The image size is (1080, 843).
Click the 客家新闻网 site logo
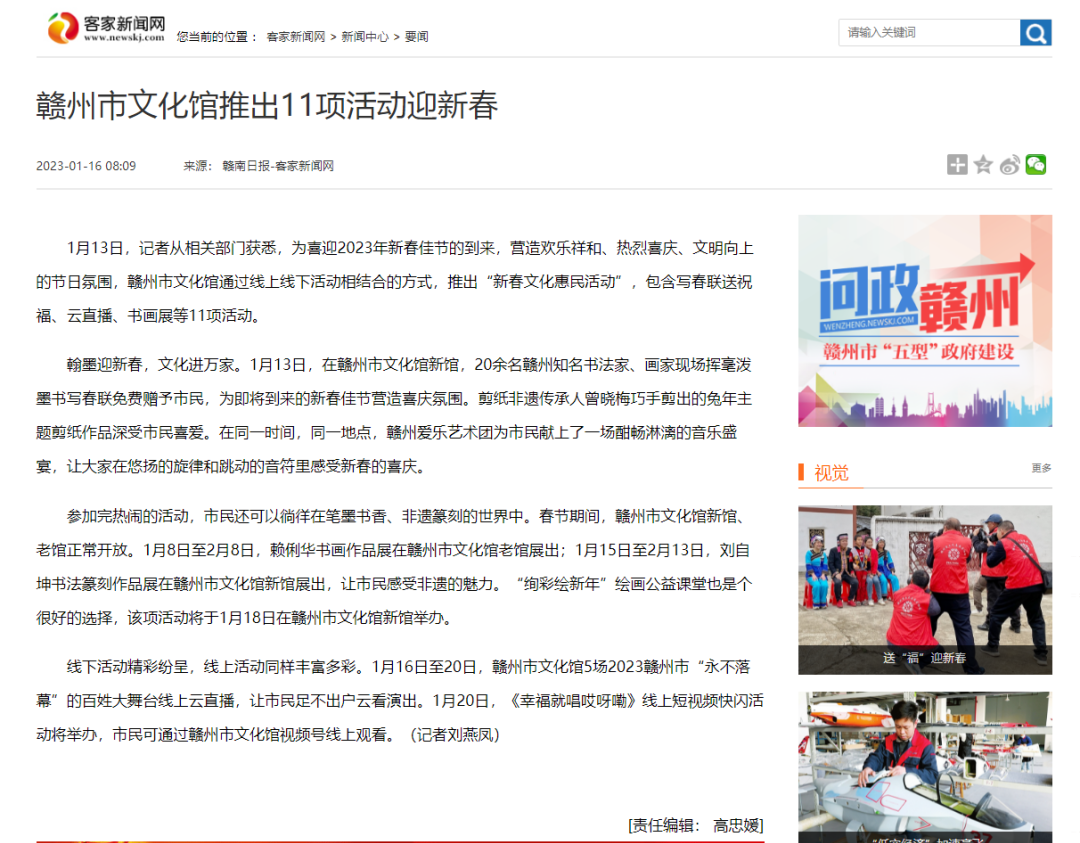107,28
